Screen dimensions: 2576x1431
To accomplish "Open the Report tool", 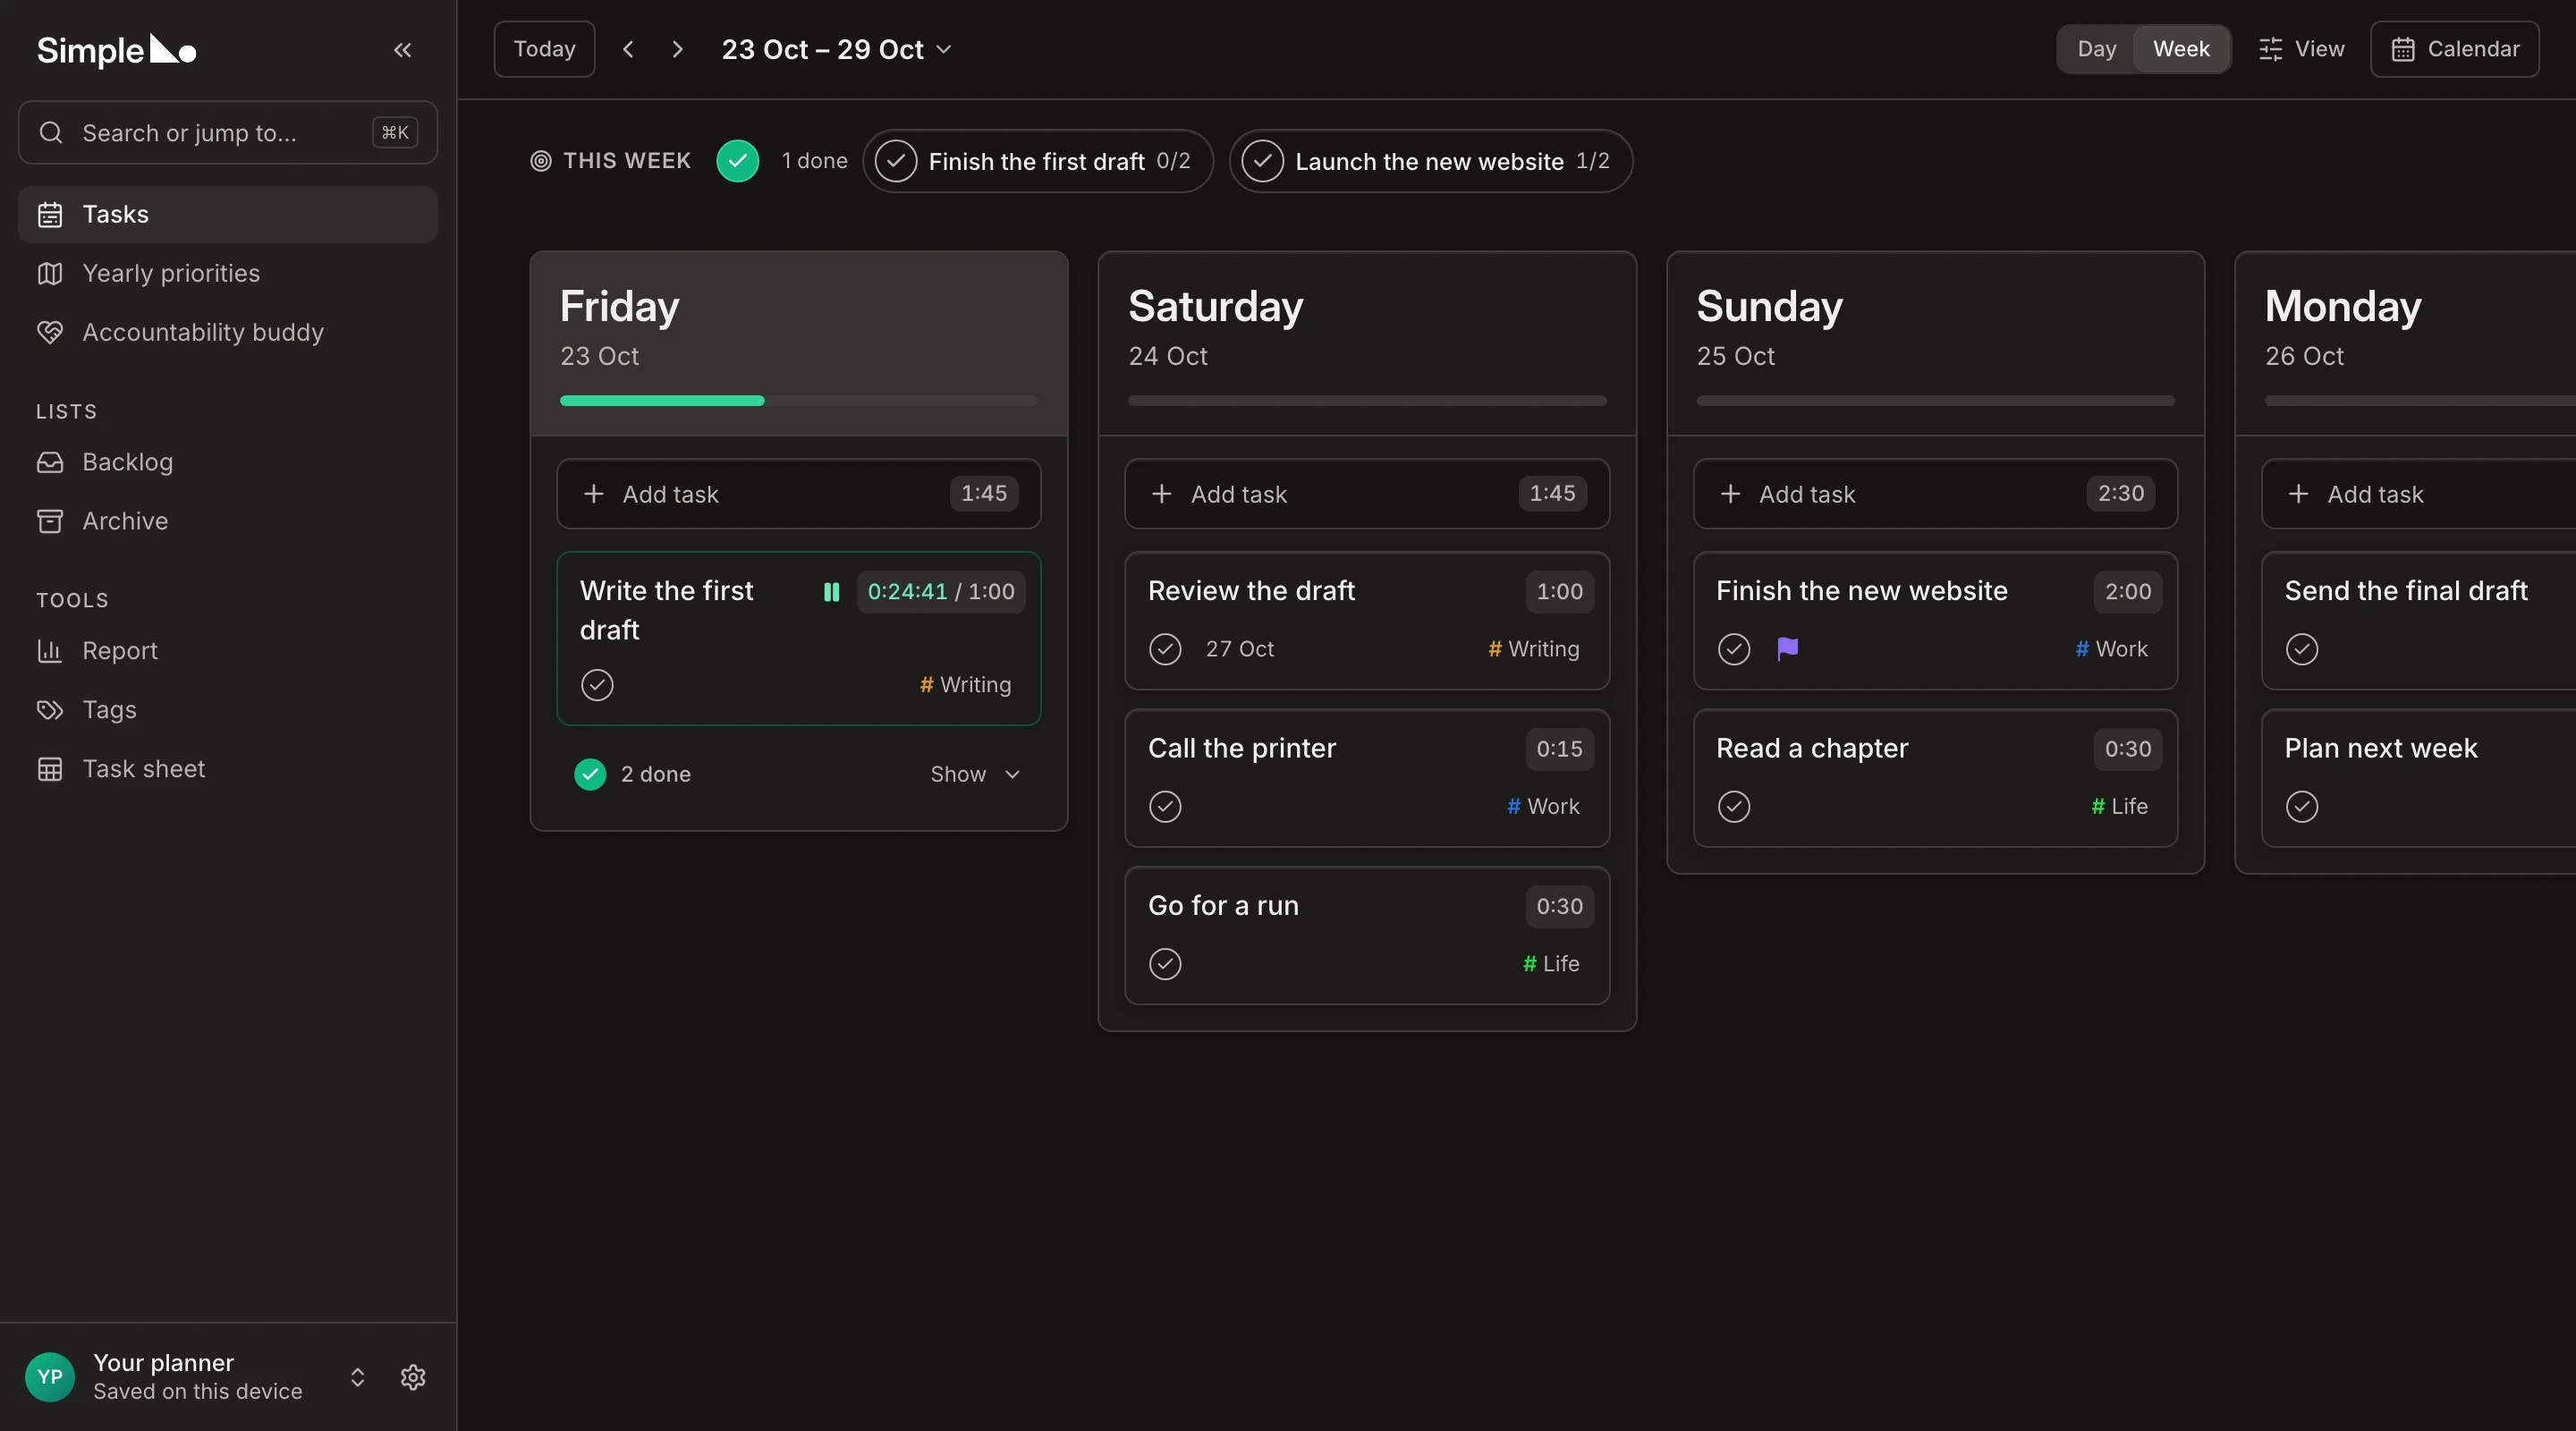I will 228,651.
